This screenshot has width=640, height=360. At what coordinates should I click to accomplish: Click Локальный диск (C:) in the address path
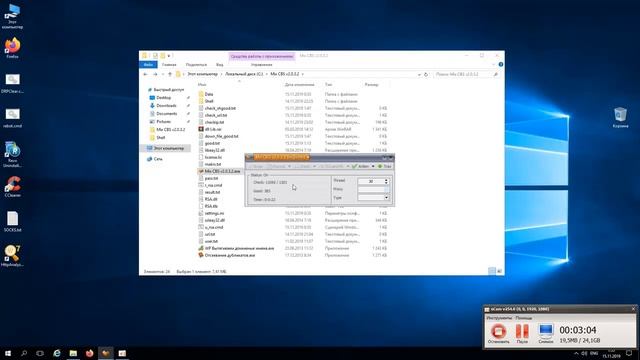point(244,74)
